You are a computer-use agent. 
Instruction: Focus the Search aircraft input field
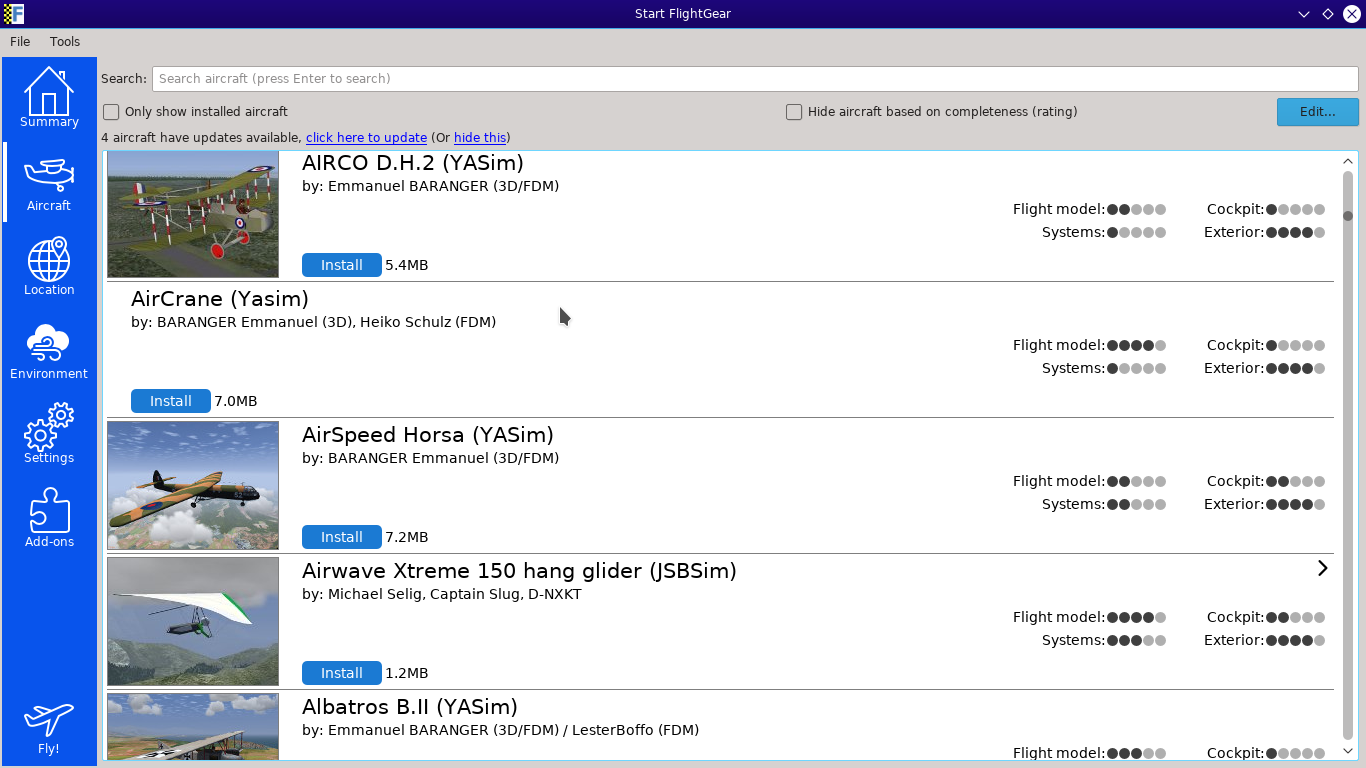coord(755,79)
